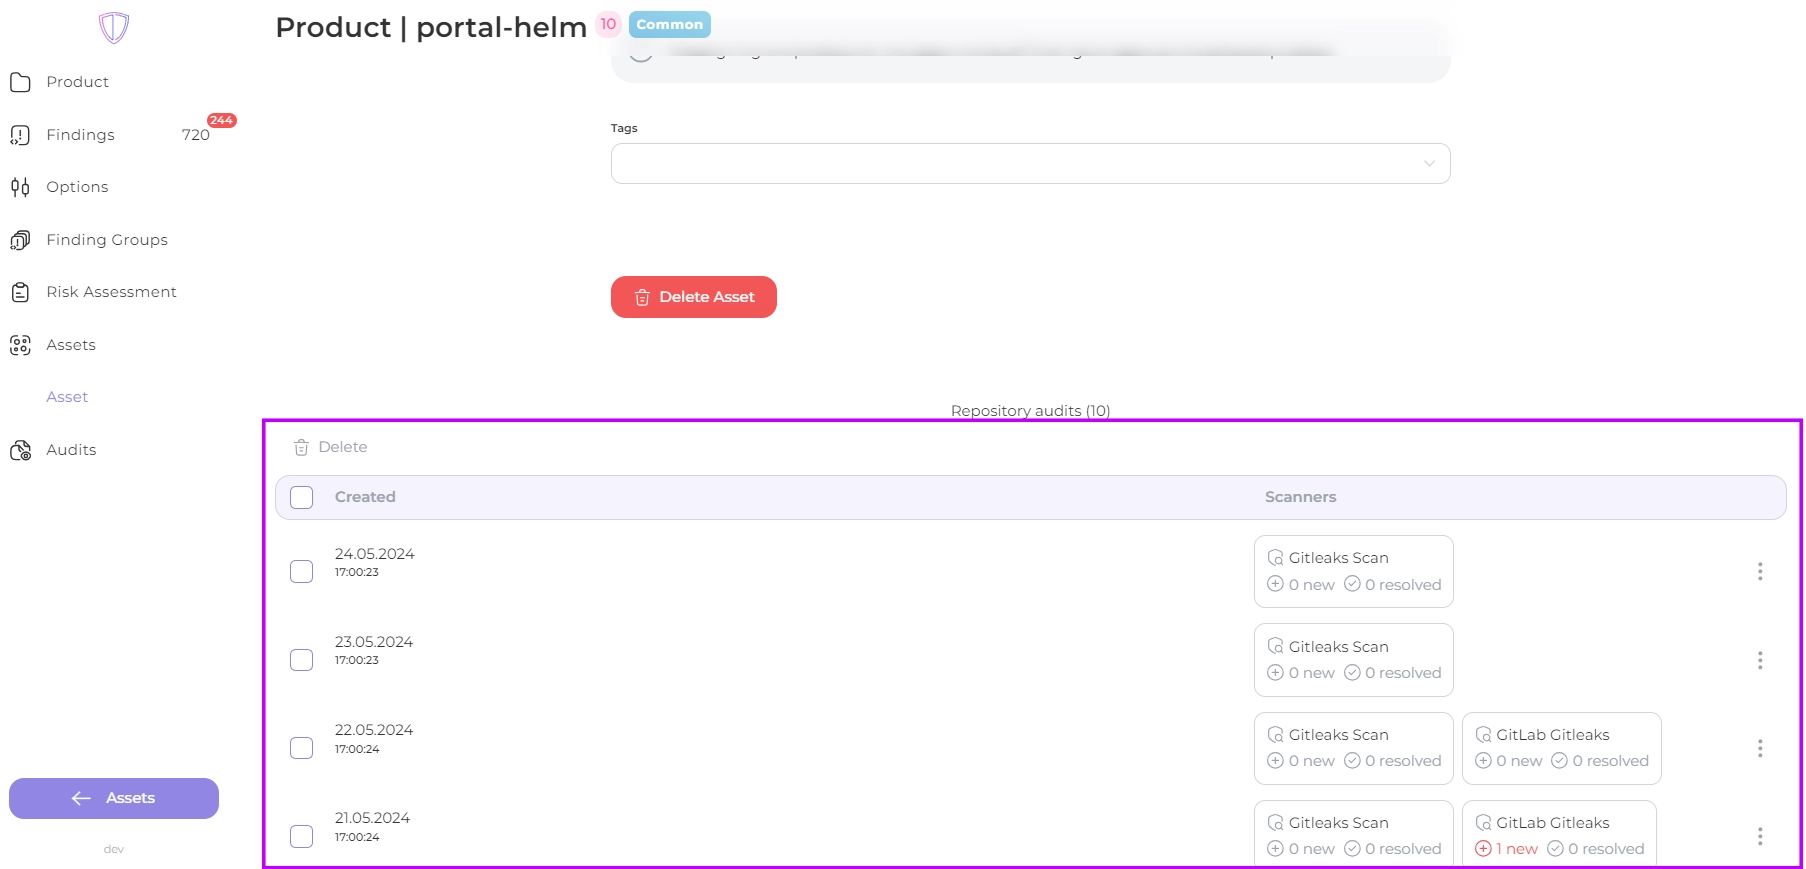
Task: Select the 24.05.2024 audit checkbox
Action: click(x=301, y=572)
